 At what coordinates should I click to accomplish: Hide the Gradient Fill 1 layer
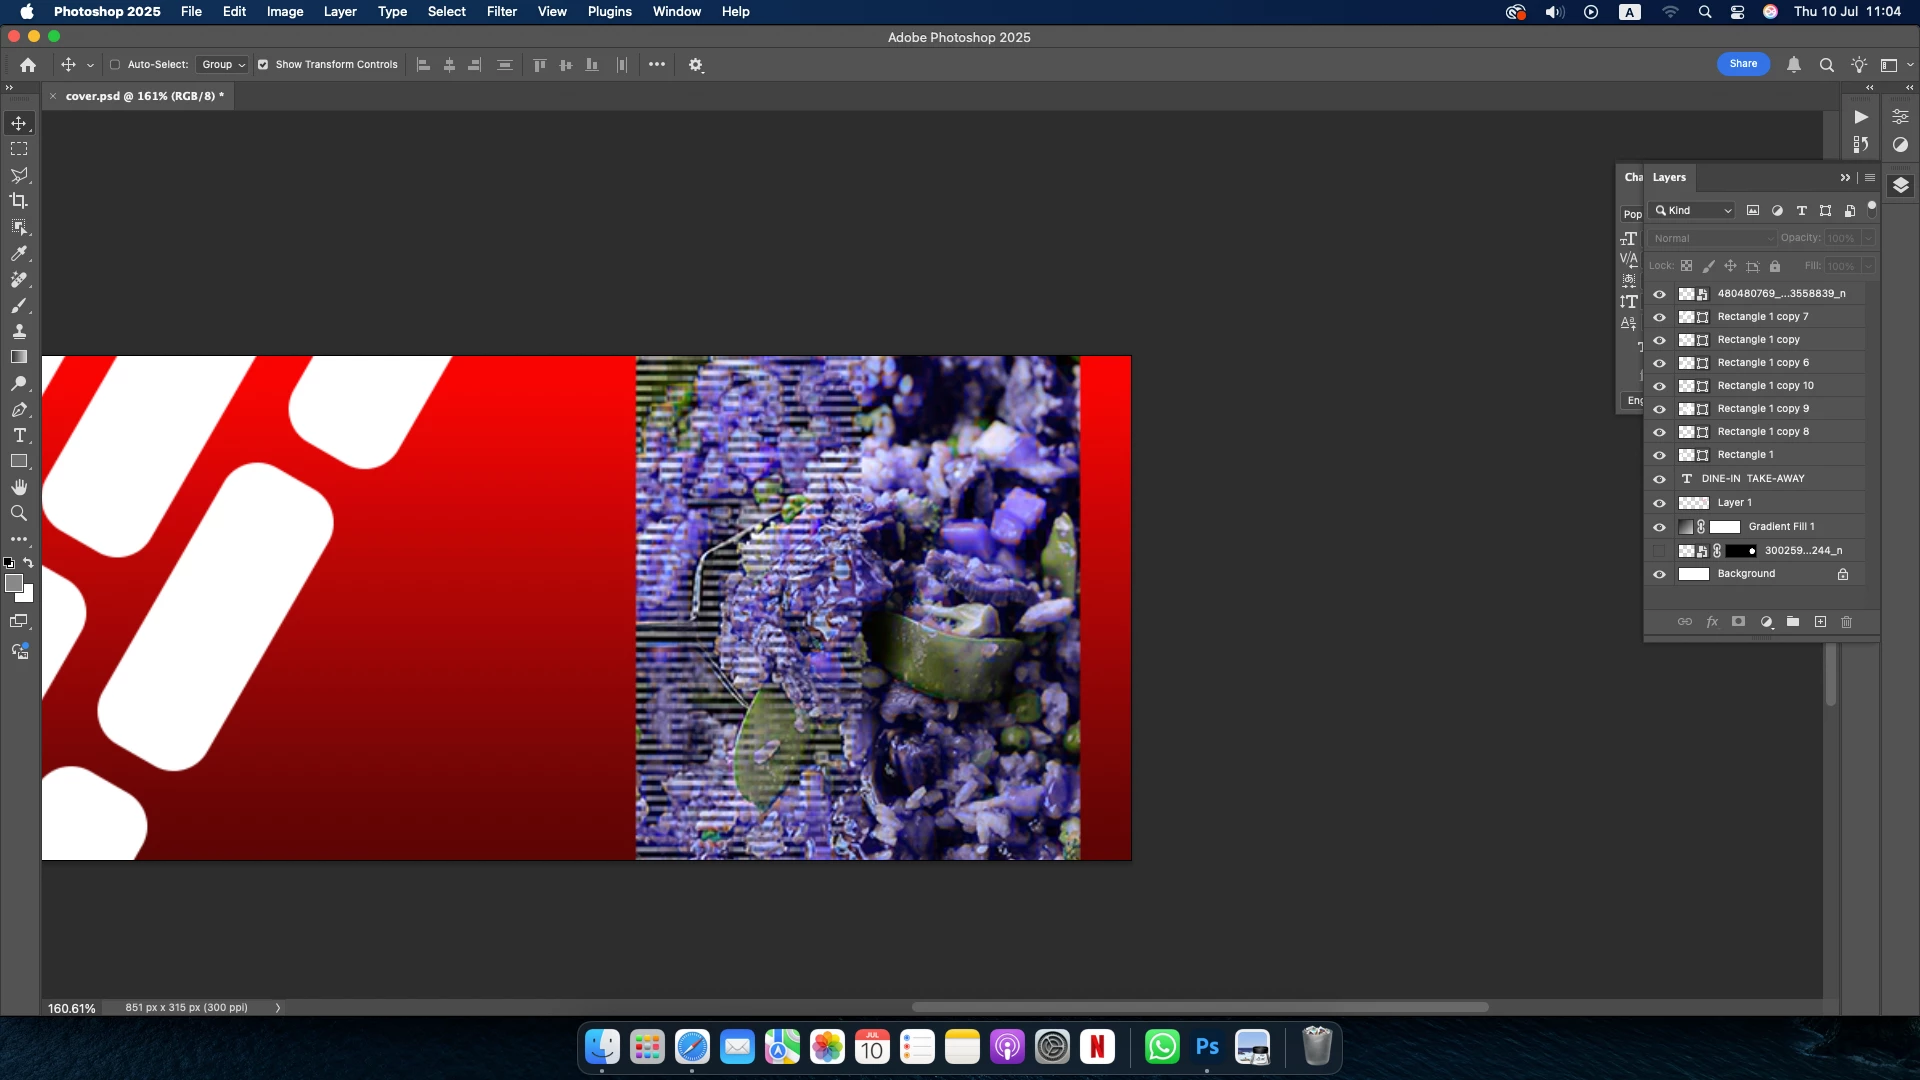[1659, 527]
